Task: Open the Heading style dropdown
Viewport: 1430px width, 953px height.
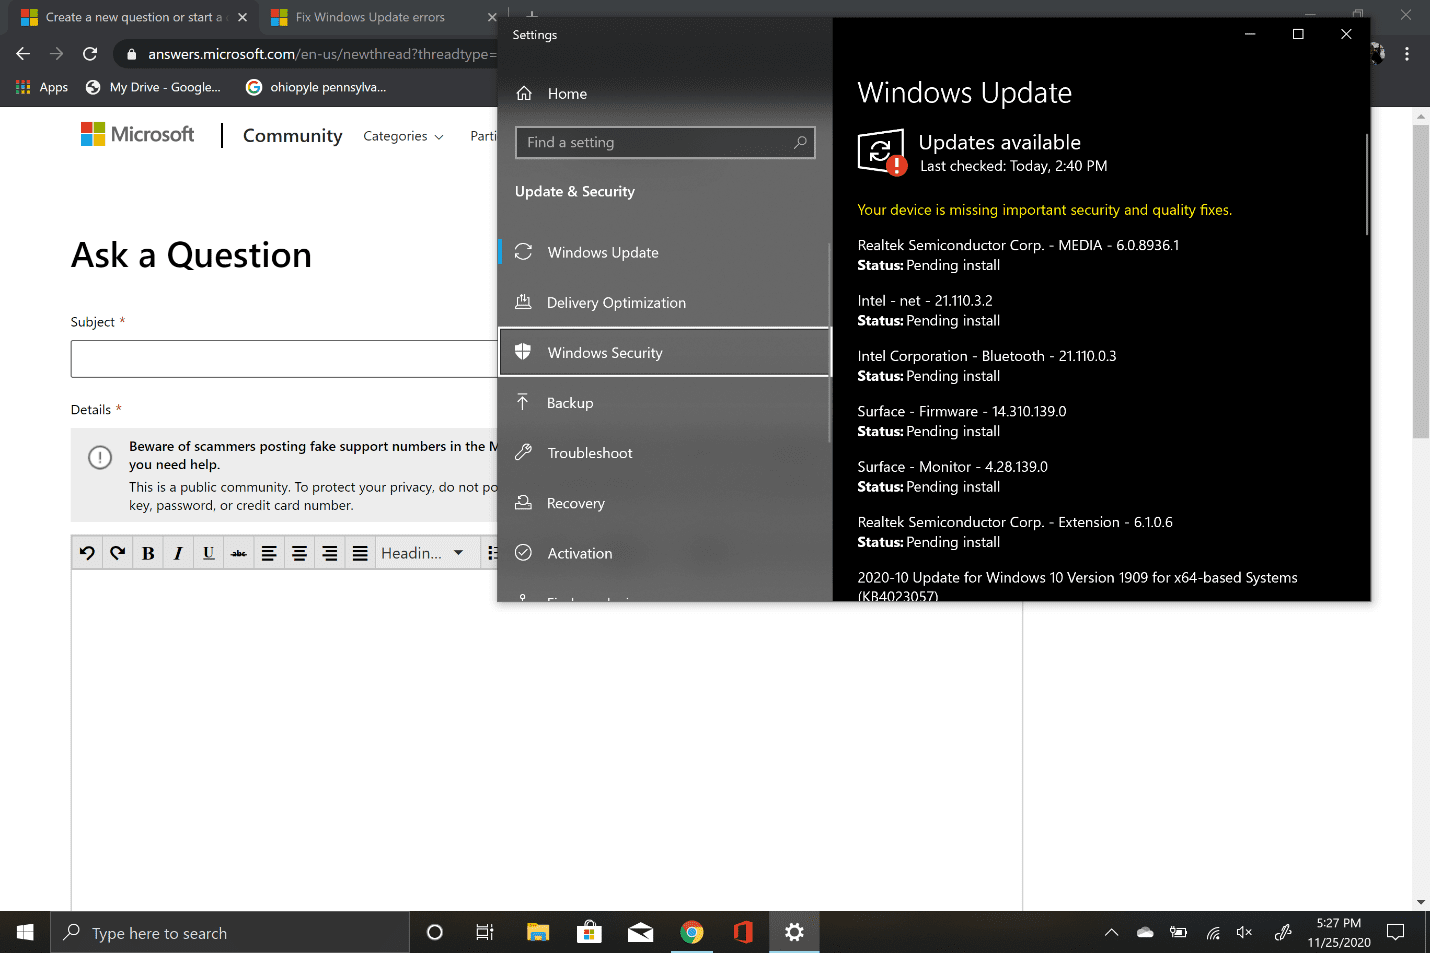Action: click(x=422, y=553)
